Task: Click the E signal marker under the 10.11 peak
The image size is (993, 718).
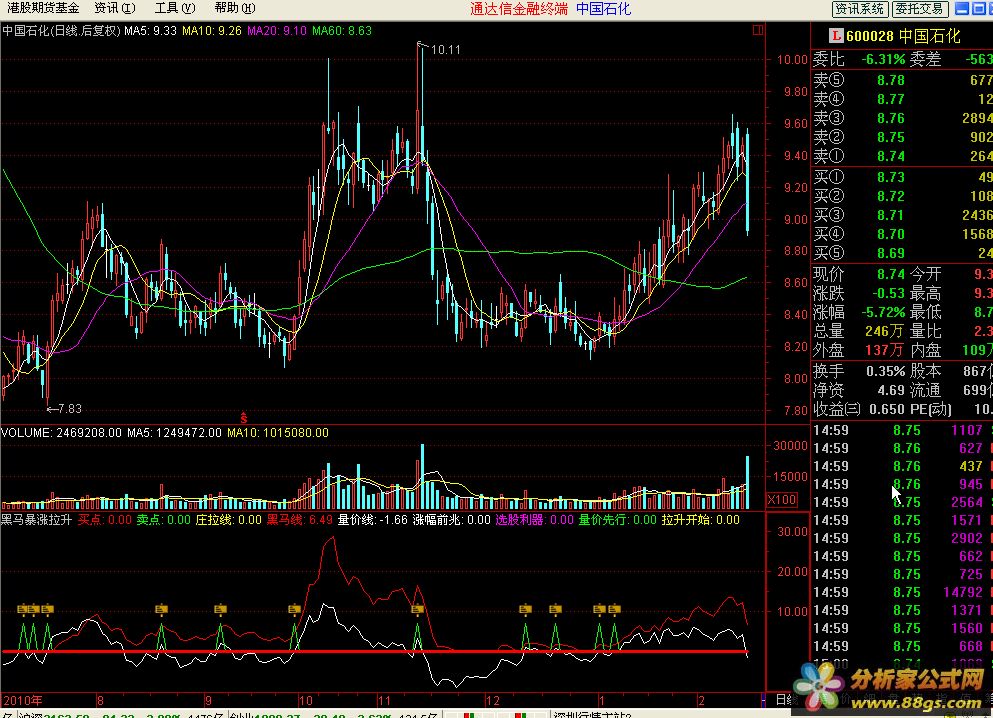Action: click(417, 610)
